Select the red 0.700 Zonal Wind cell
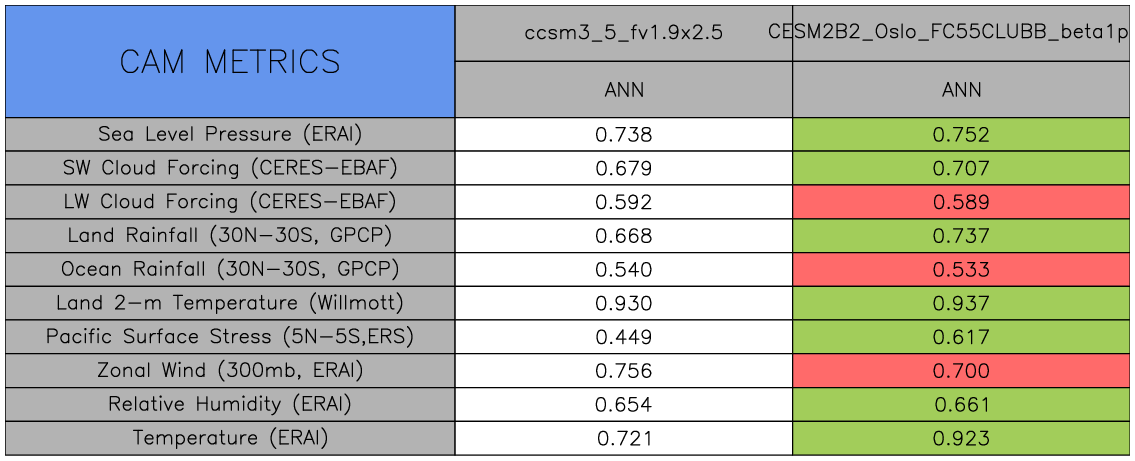 [x=961, y=371]
